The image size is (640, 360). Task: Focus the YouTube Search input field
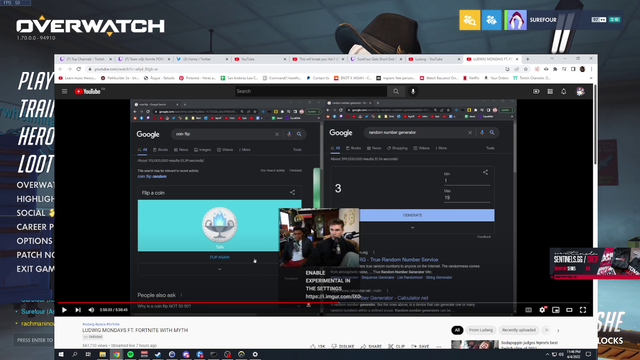click(311, 91)
